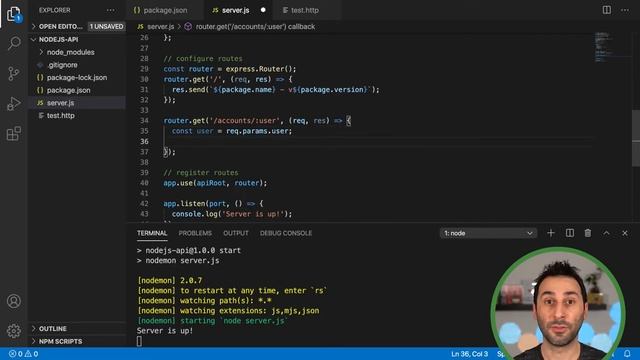Viewport: 640px width, 360px height.
Task: Click the unsaved dot on server.js tab
Action: [263, 10]
